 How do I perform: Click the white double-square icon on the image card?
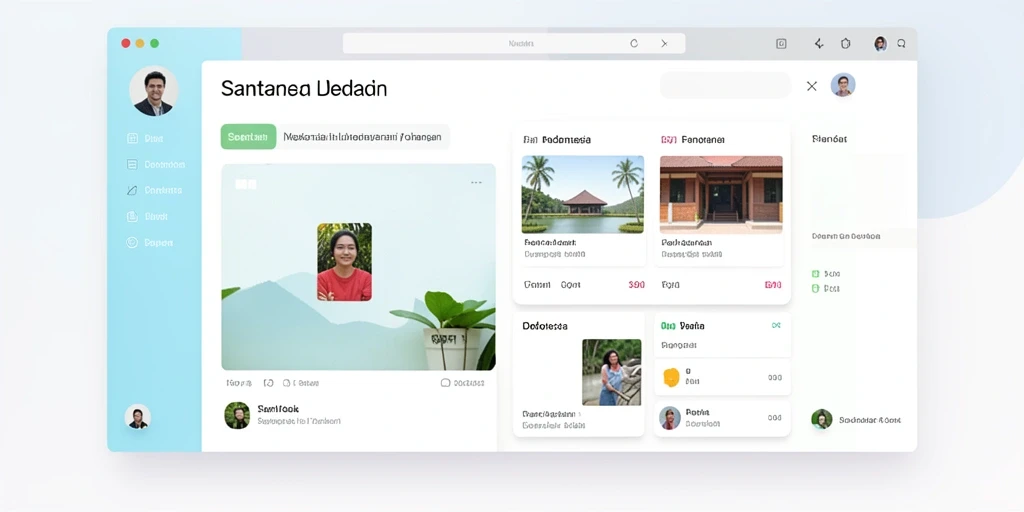[246, 184]
